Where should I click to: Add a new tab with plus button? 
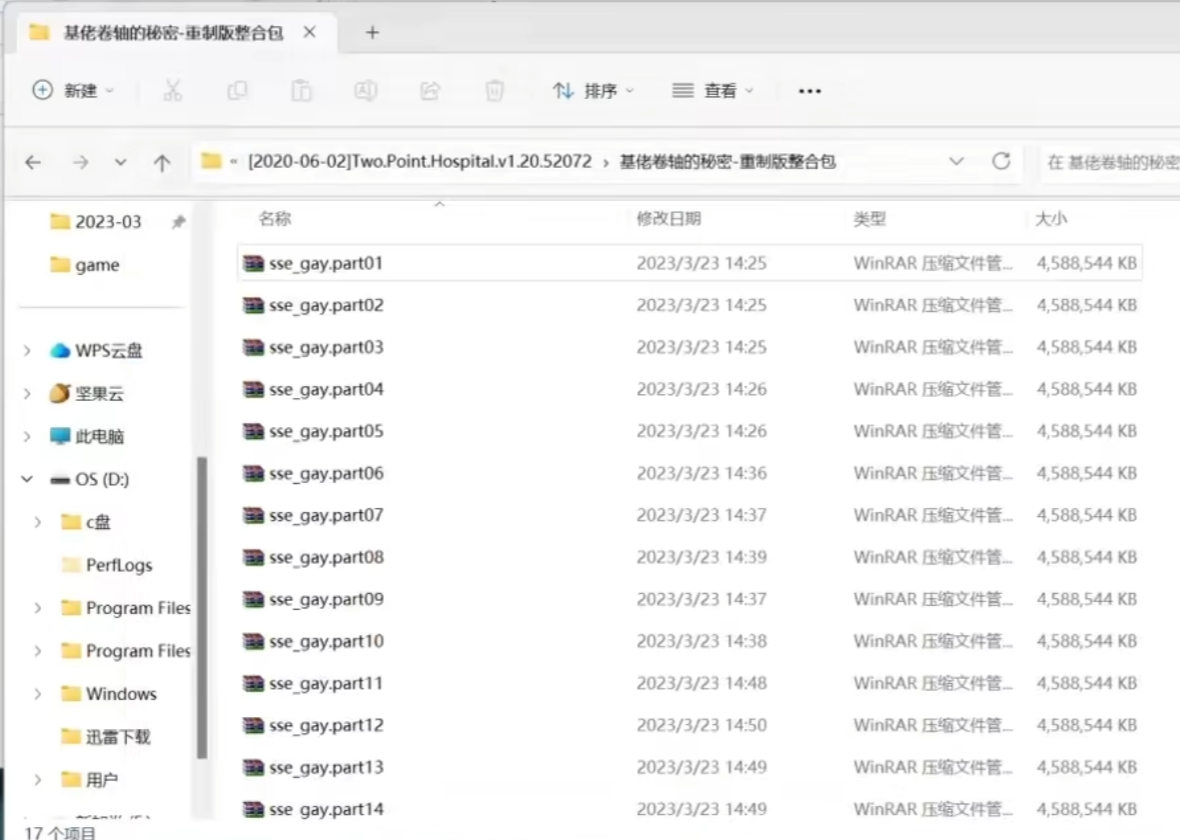(x=373, y=32)
